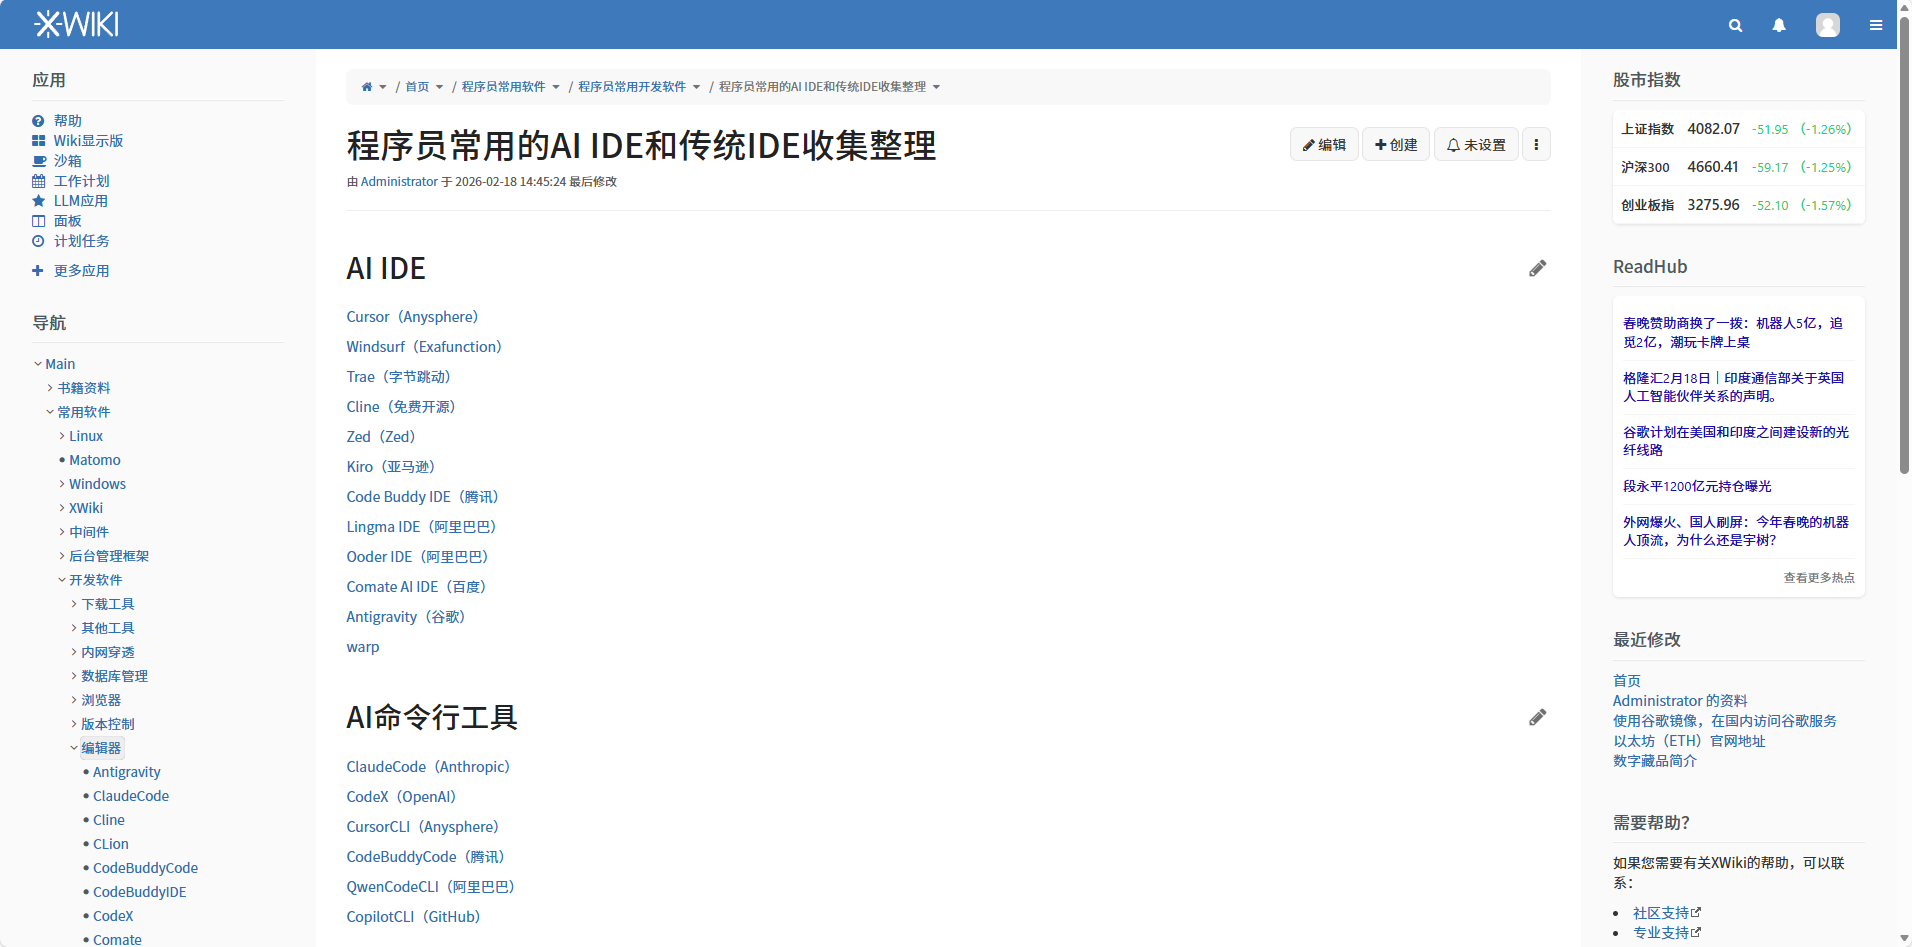
Task: Collapse the Main navigation node
Action: pyautogui.click(x=38, y=363)
